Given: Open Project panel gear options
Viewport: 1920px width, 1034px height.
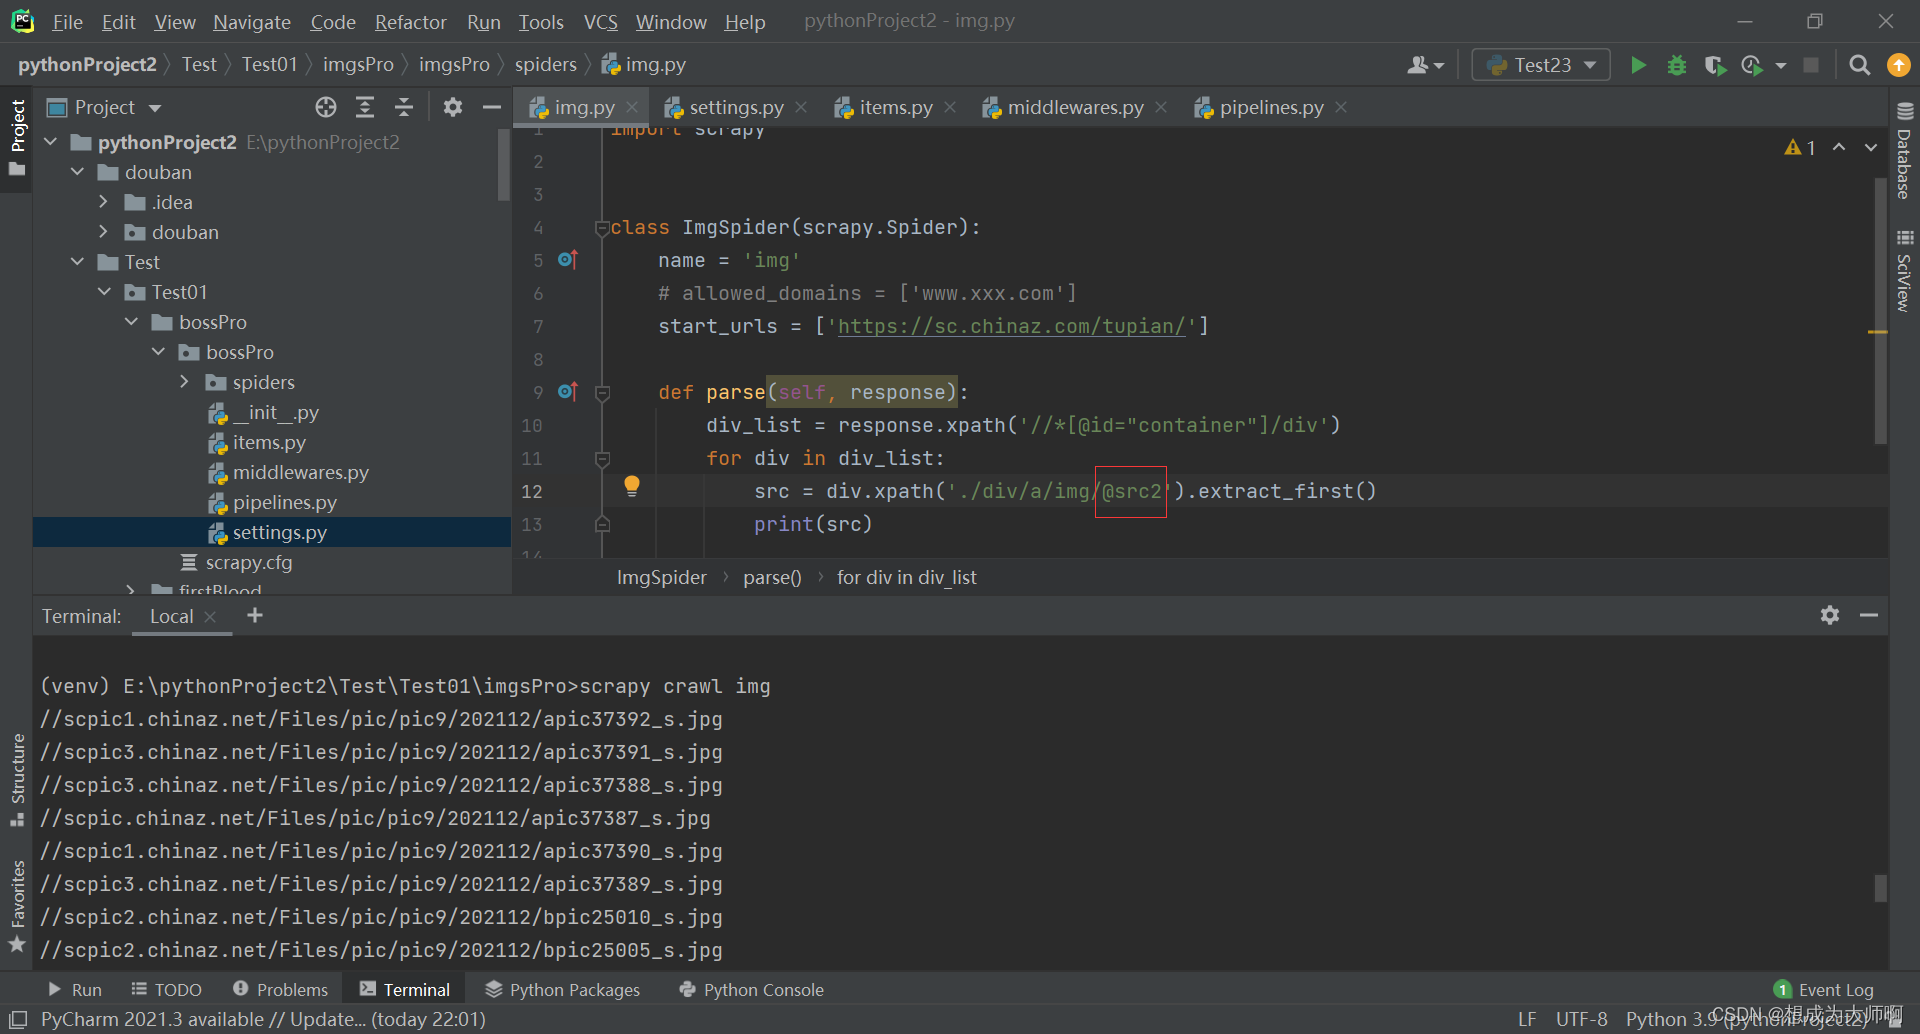Looking at the screenshot, I should click(453, 107).
